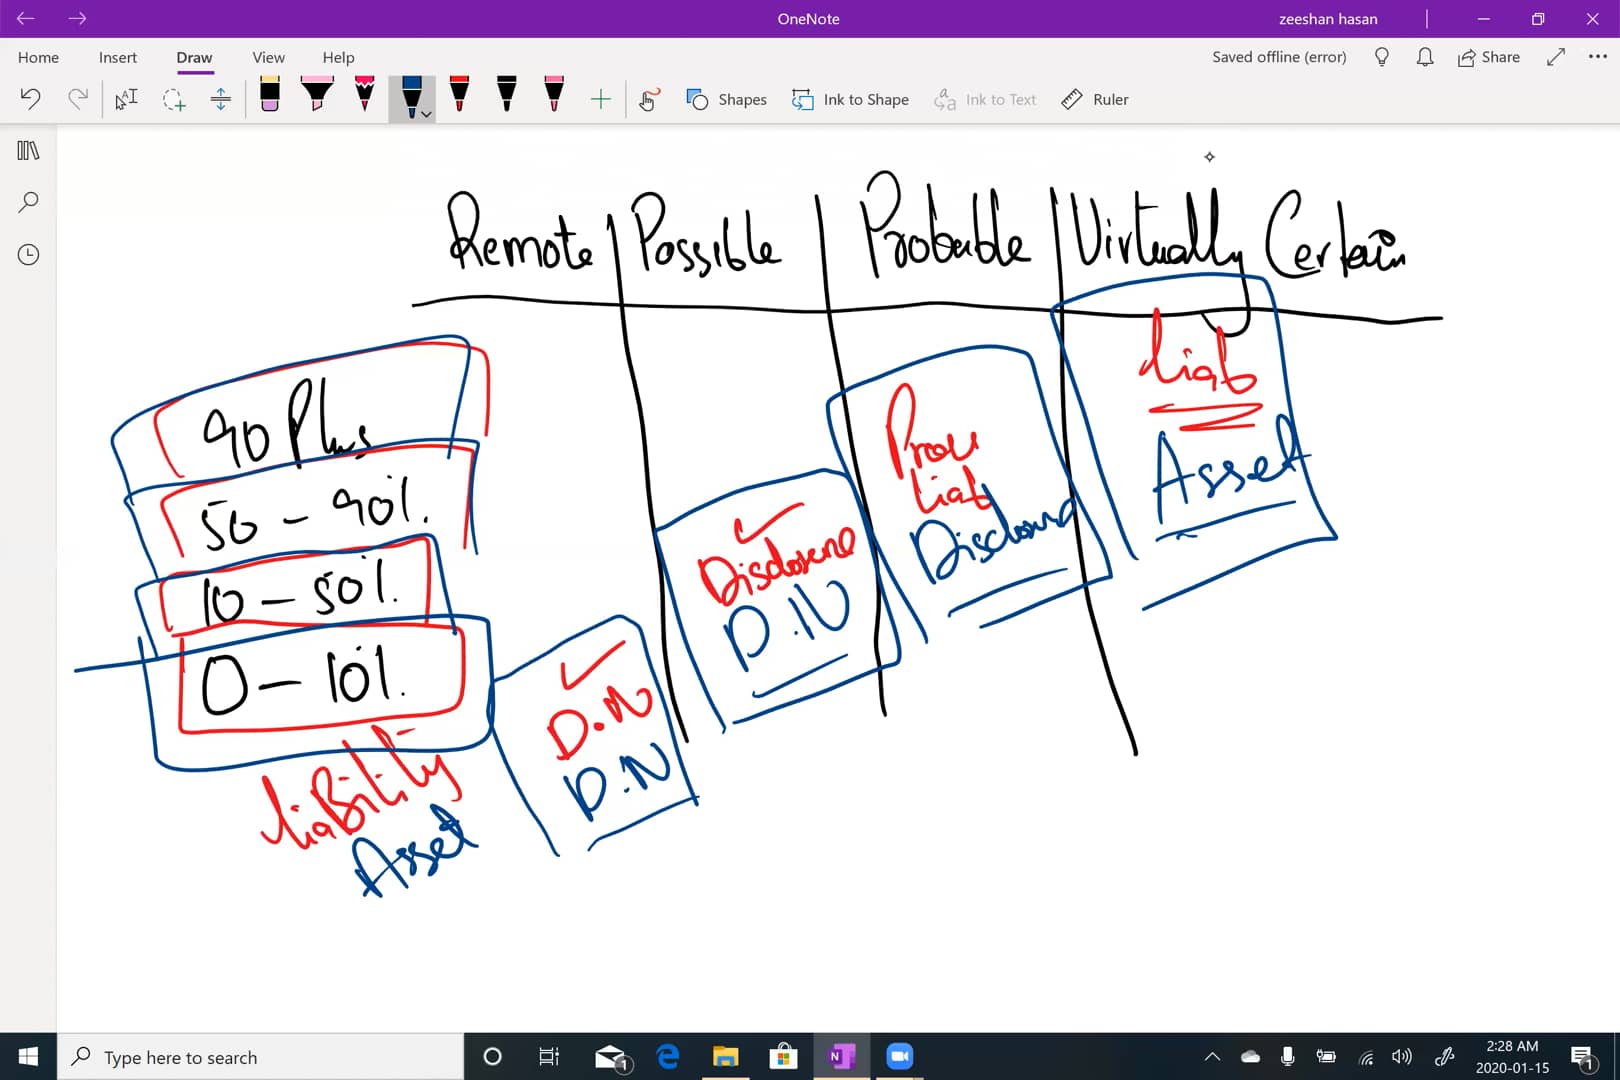Enable Ink to Shape conversion

(851, 99)
